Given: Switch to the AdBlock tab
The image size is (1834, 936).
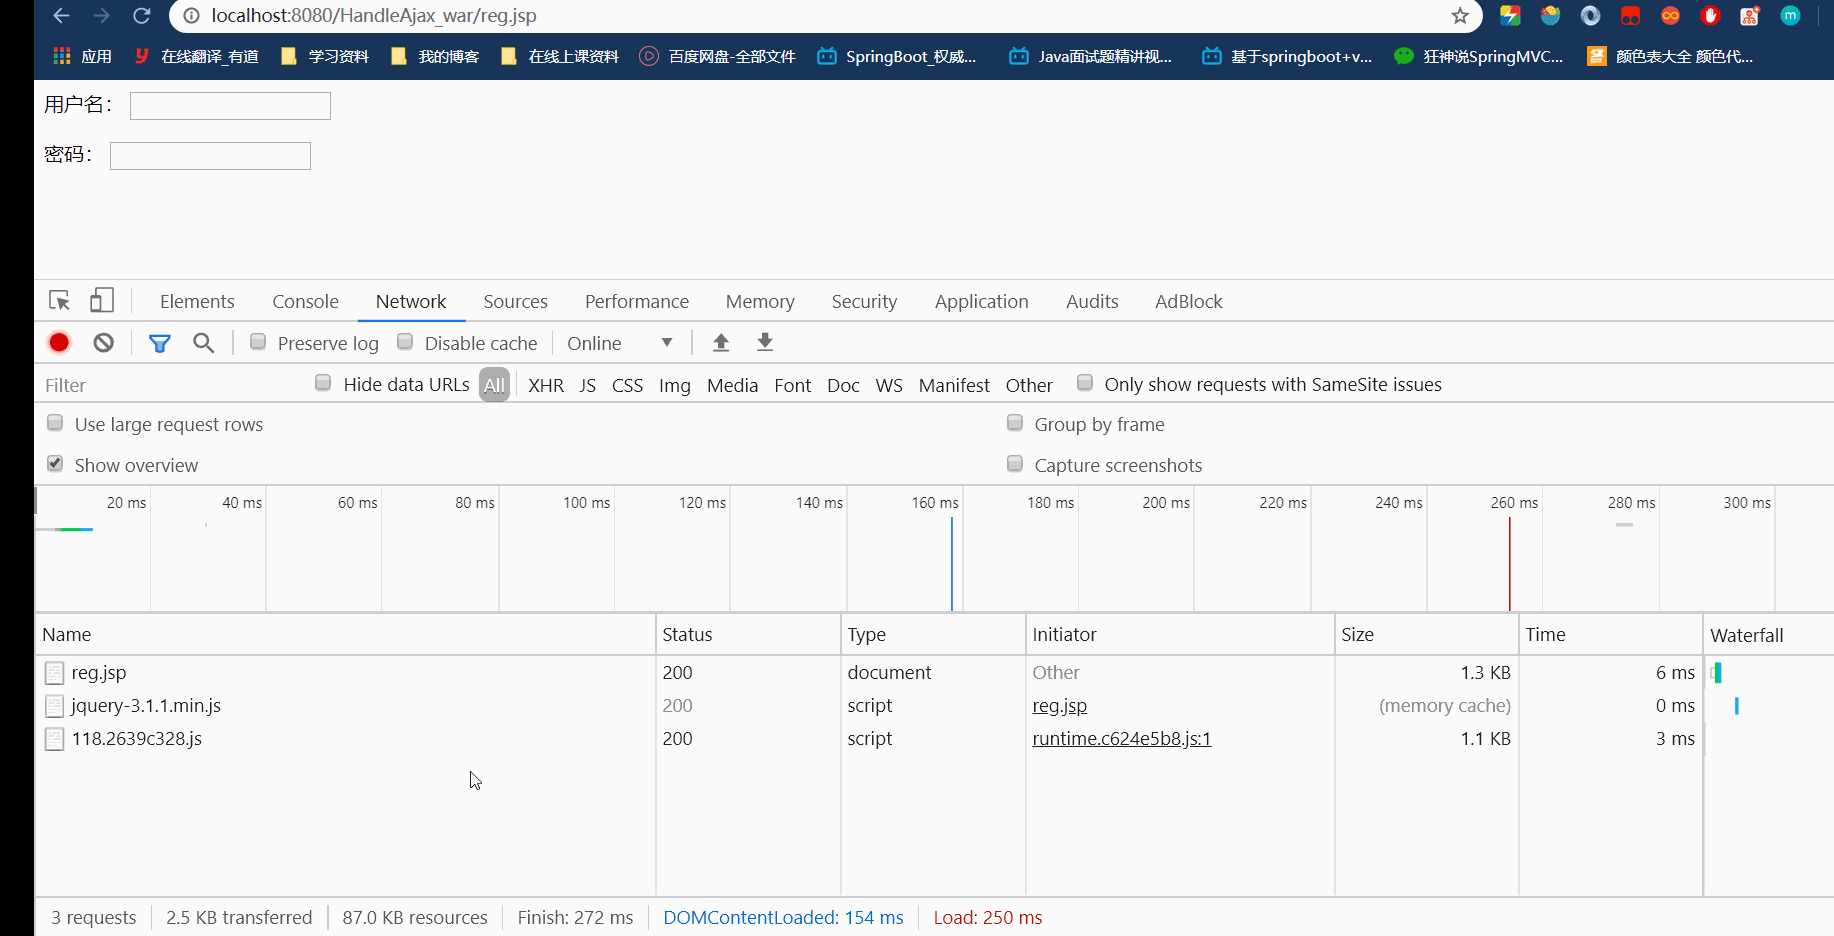Looking at the screenshot, I should pos(1188,302).
